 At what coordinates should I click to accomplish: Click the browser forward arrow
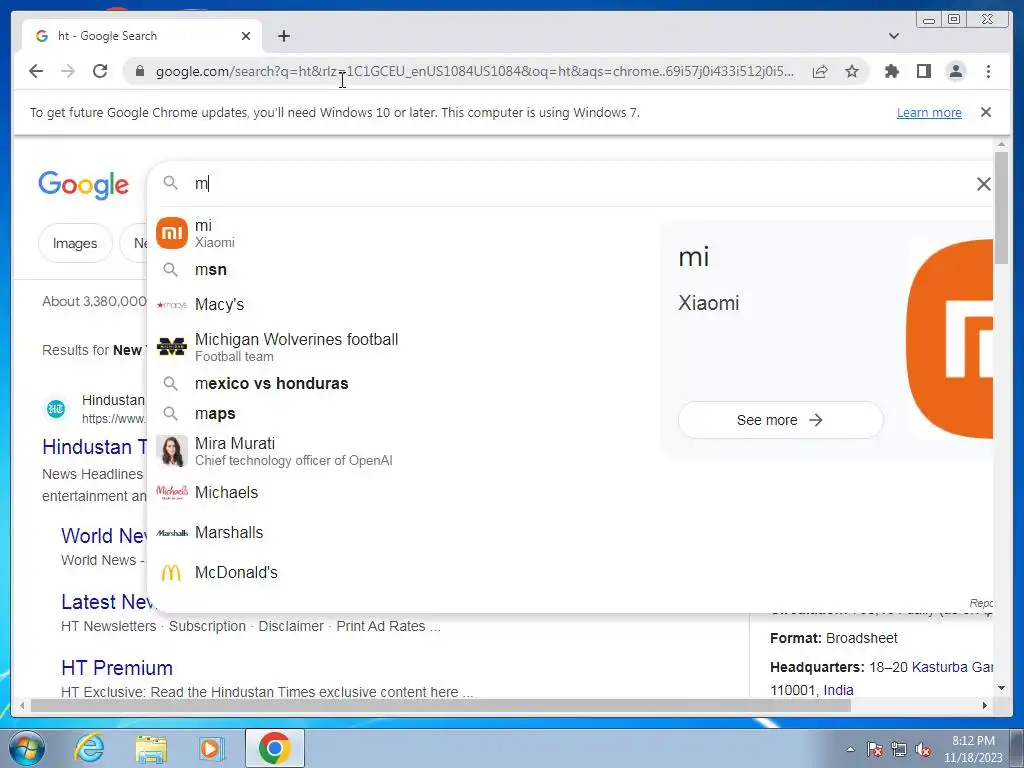pos(68,71)
